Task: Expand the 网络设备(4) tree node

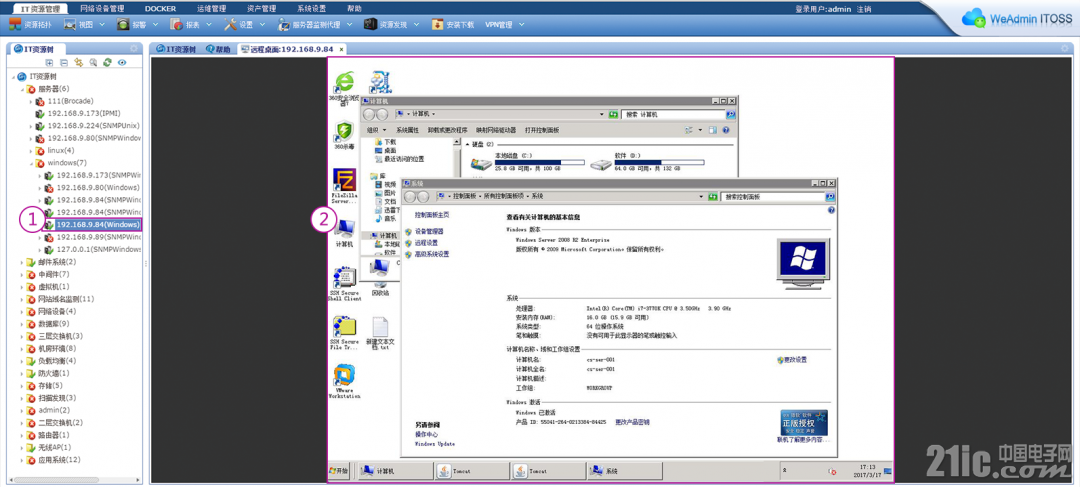Action: pos(22,311)
